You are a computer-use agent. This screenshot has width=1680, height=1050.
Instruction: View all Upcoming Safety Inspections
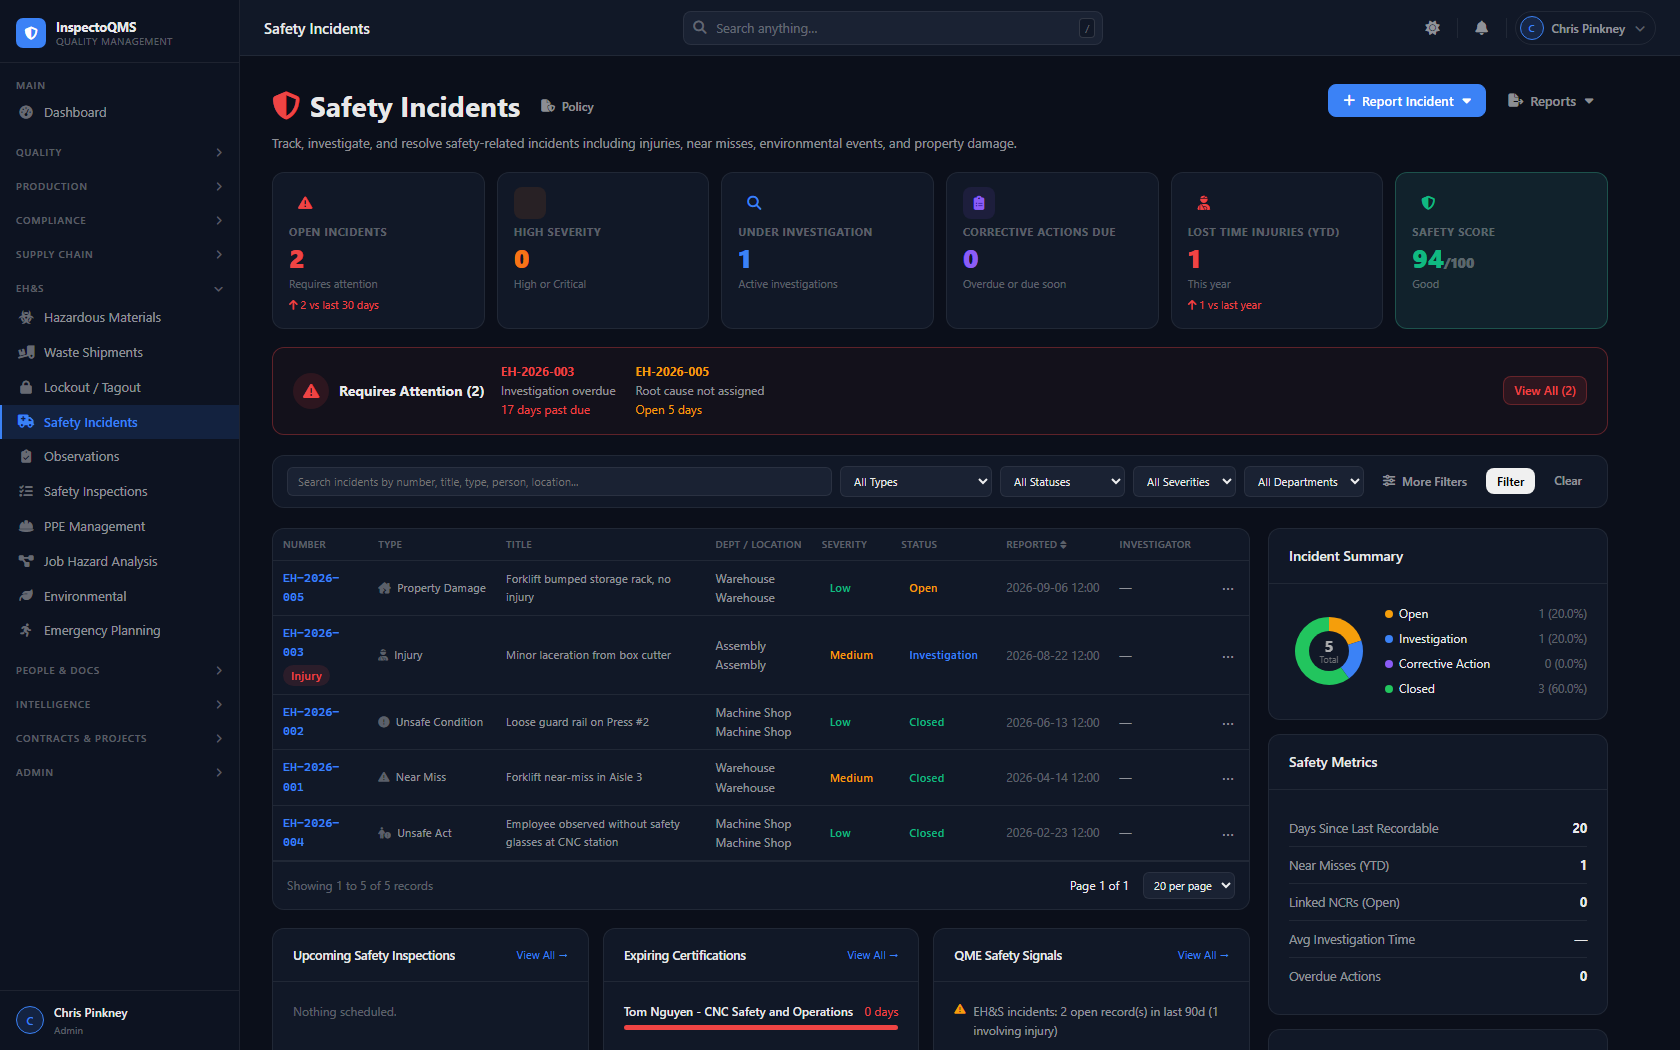coord(541,955)
